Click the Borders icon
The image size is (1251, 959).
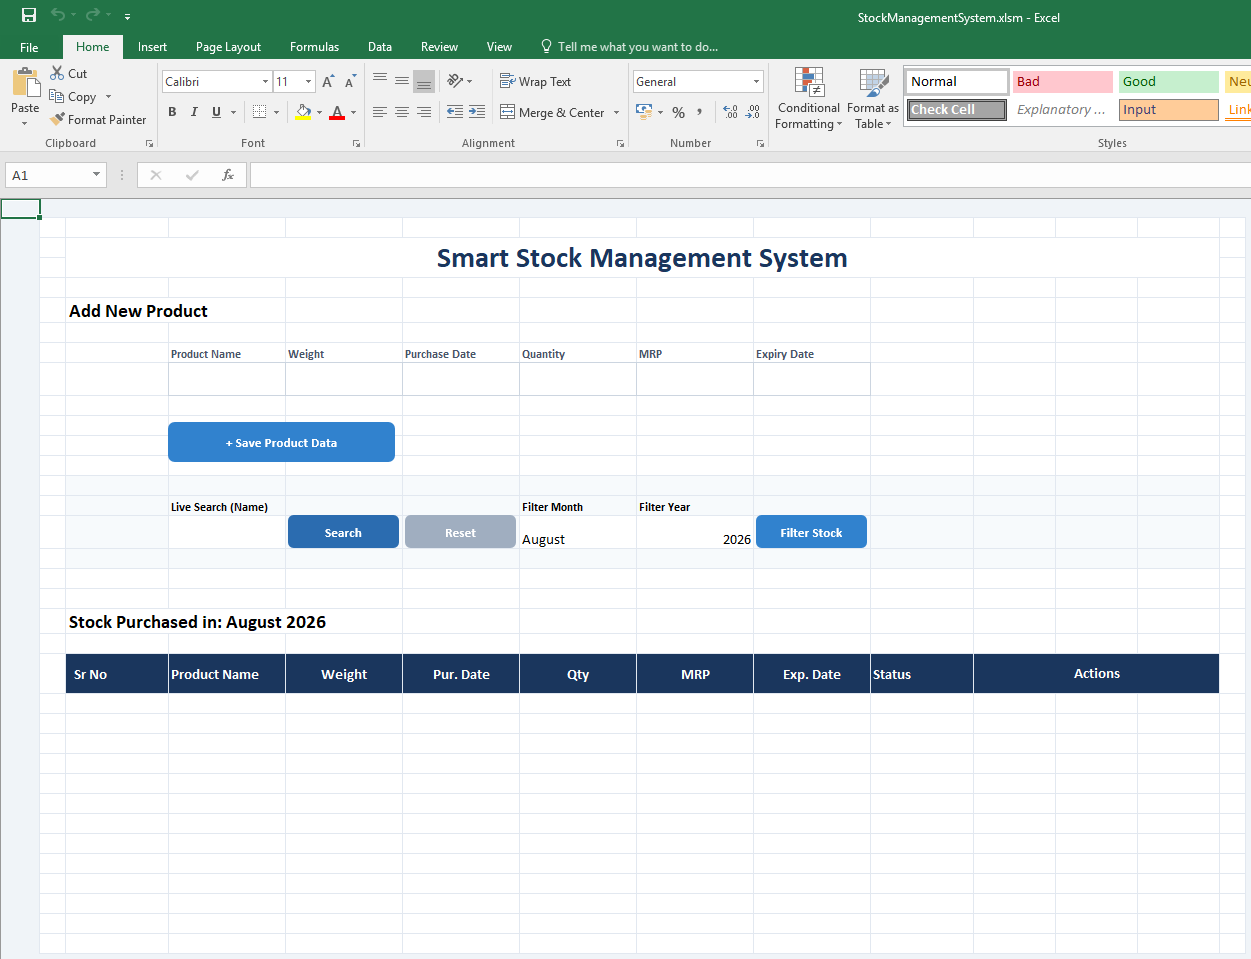point(260,112)
